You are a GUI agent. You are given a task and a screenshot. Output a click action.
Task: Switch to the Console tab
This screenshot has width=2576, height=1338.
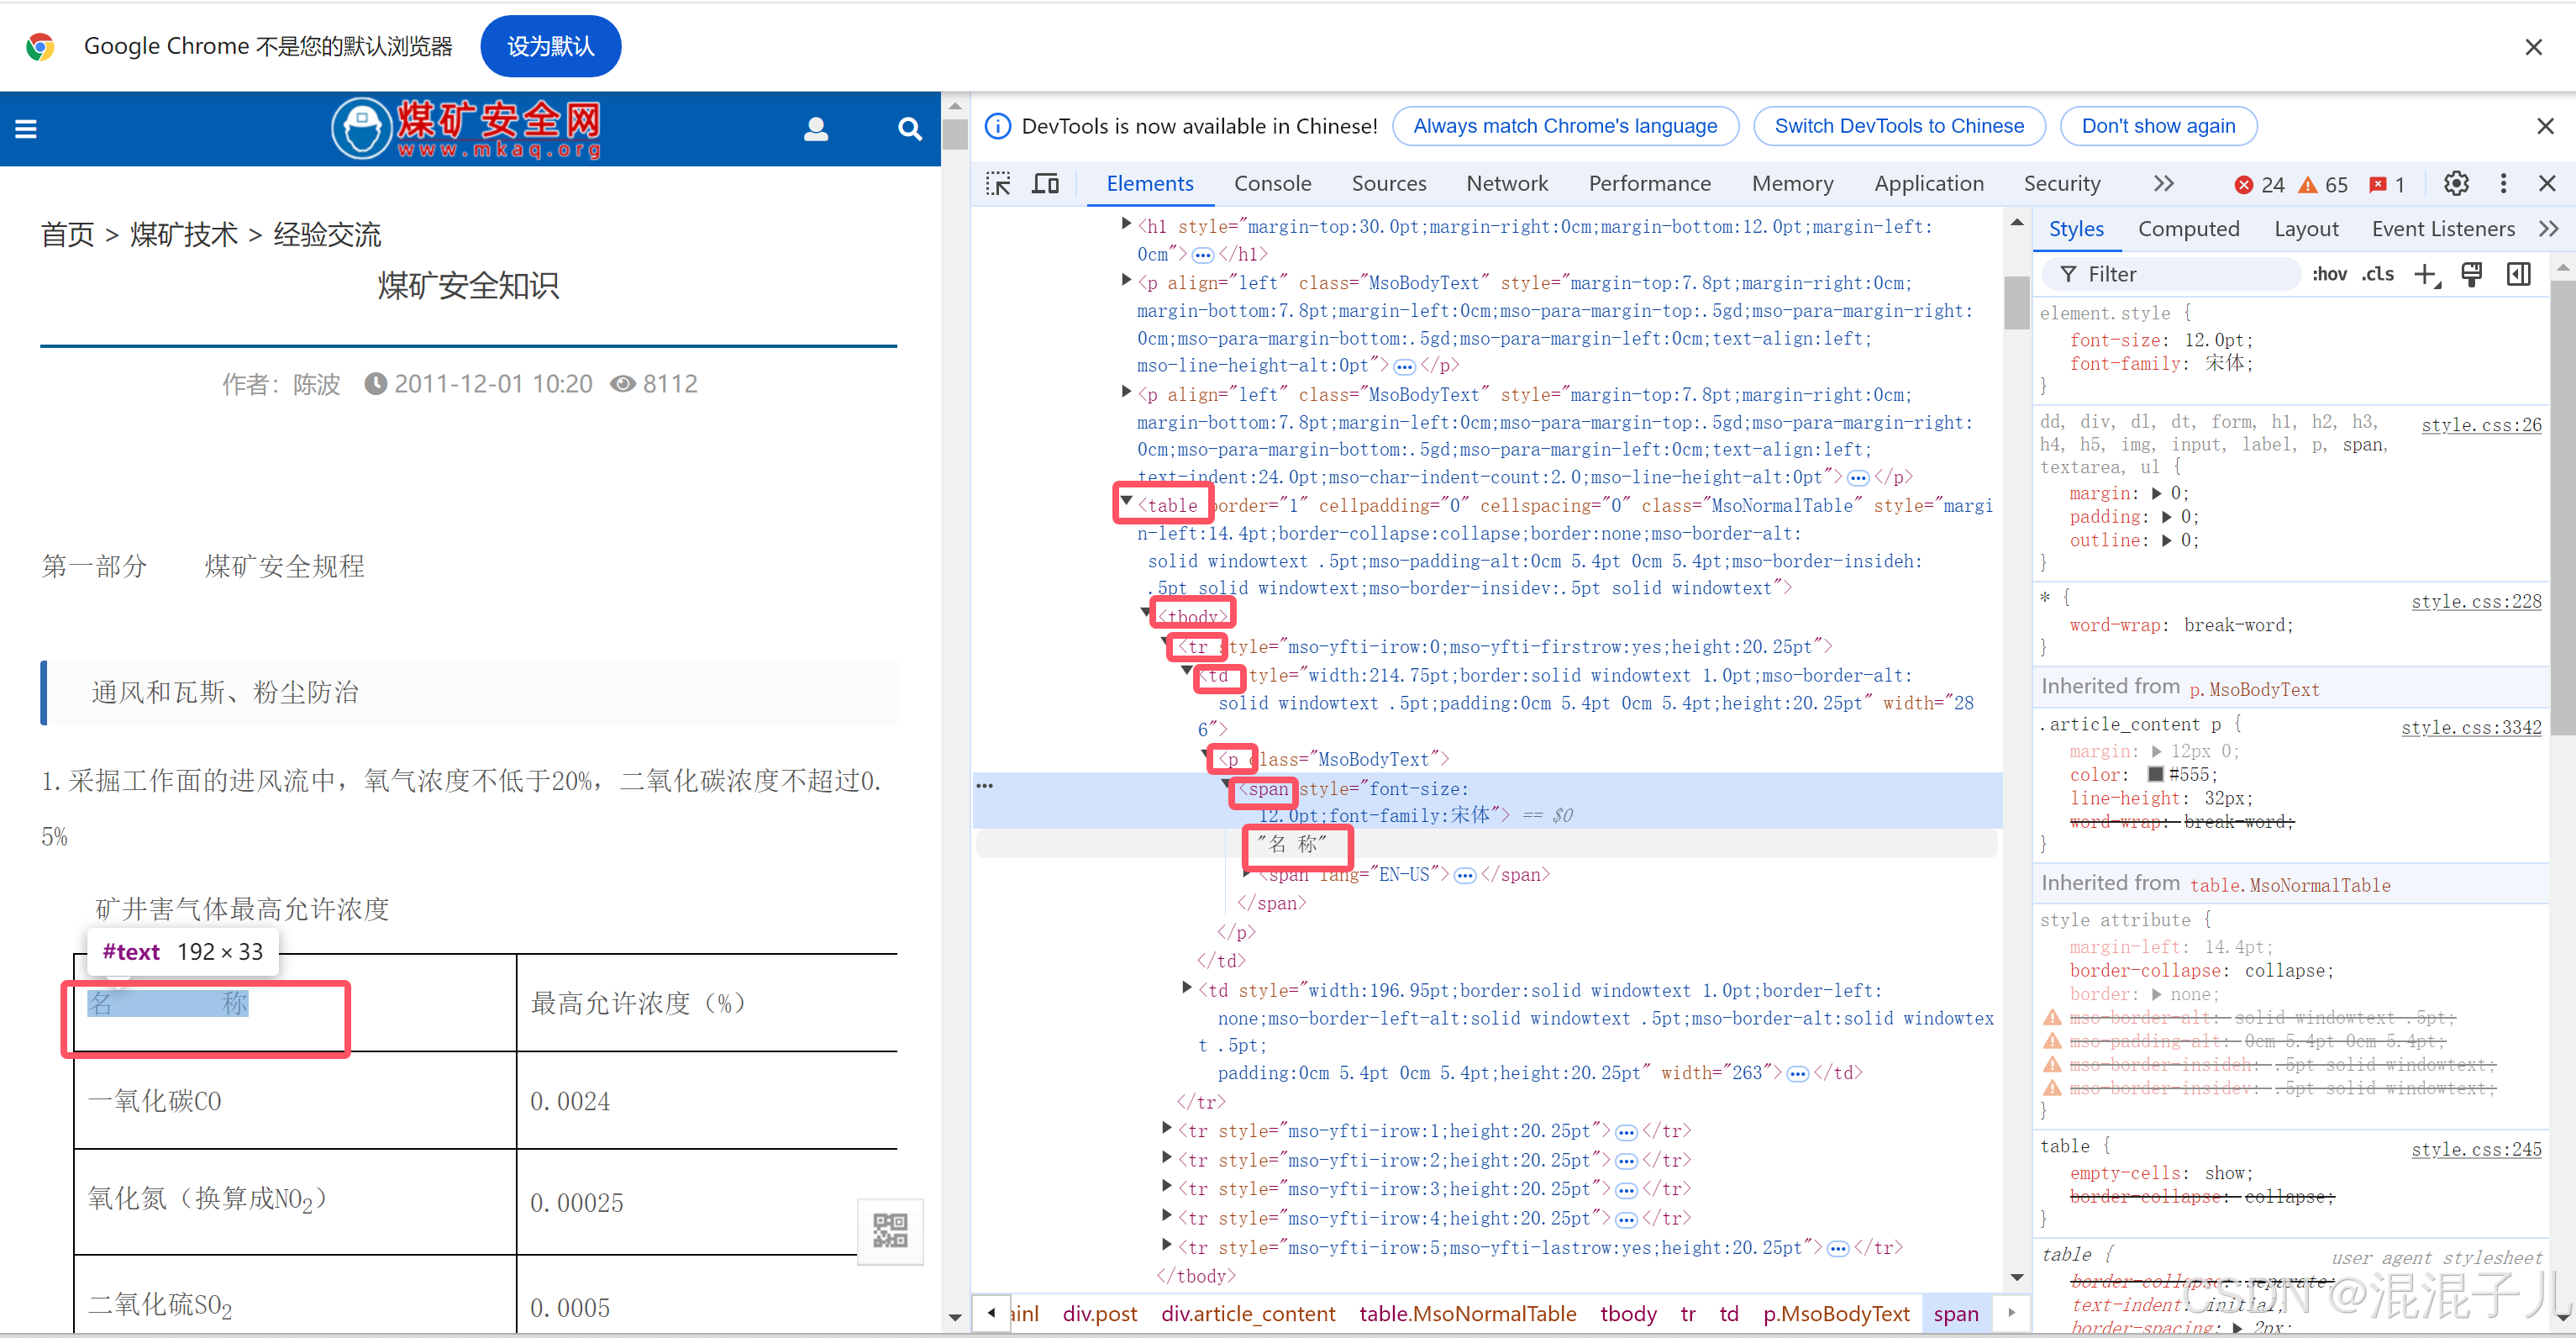(1272, 184)
